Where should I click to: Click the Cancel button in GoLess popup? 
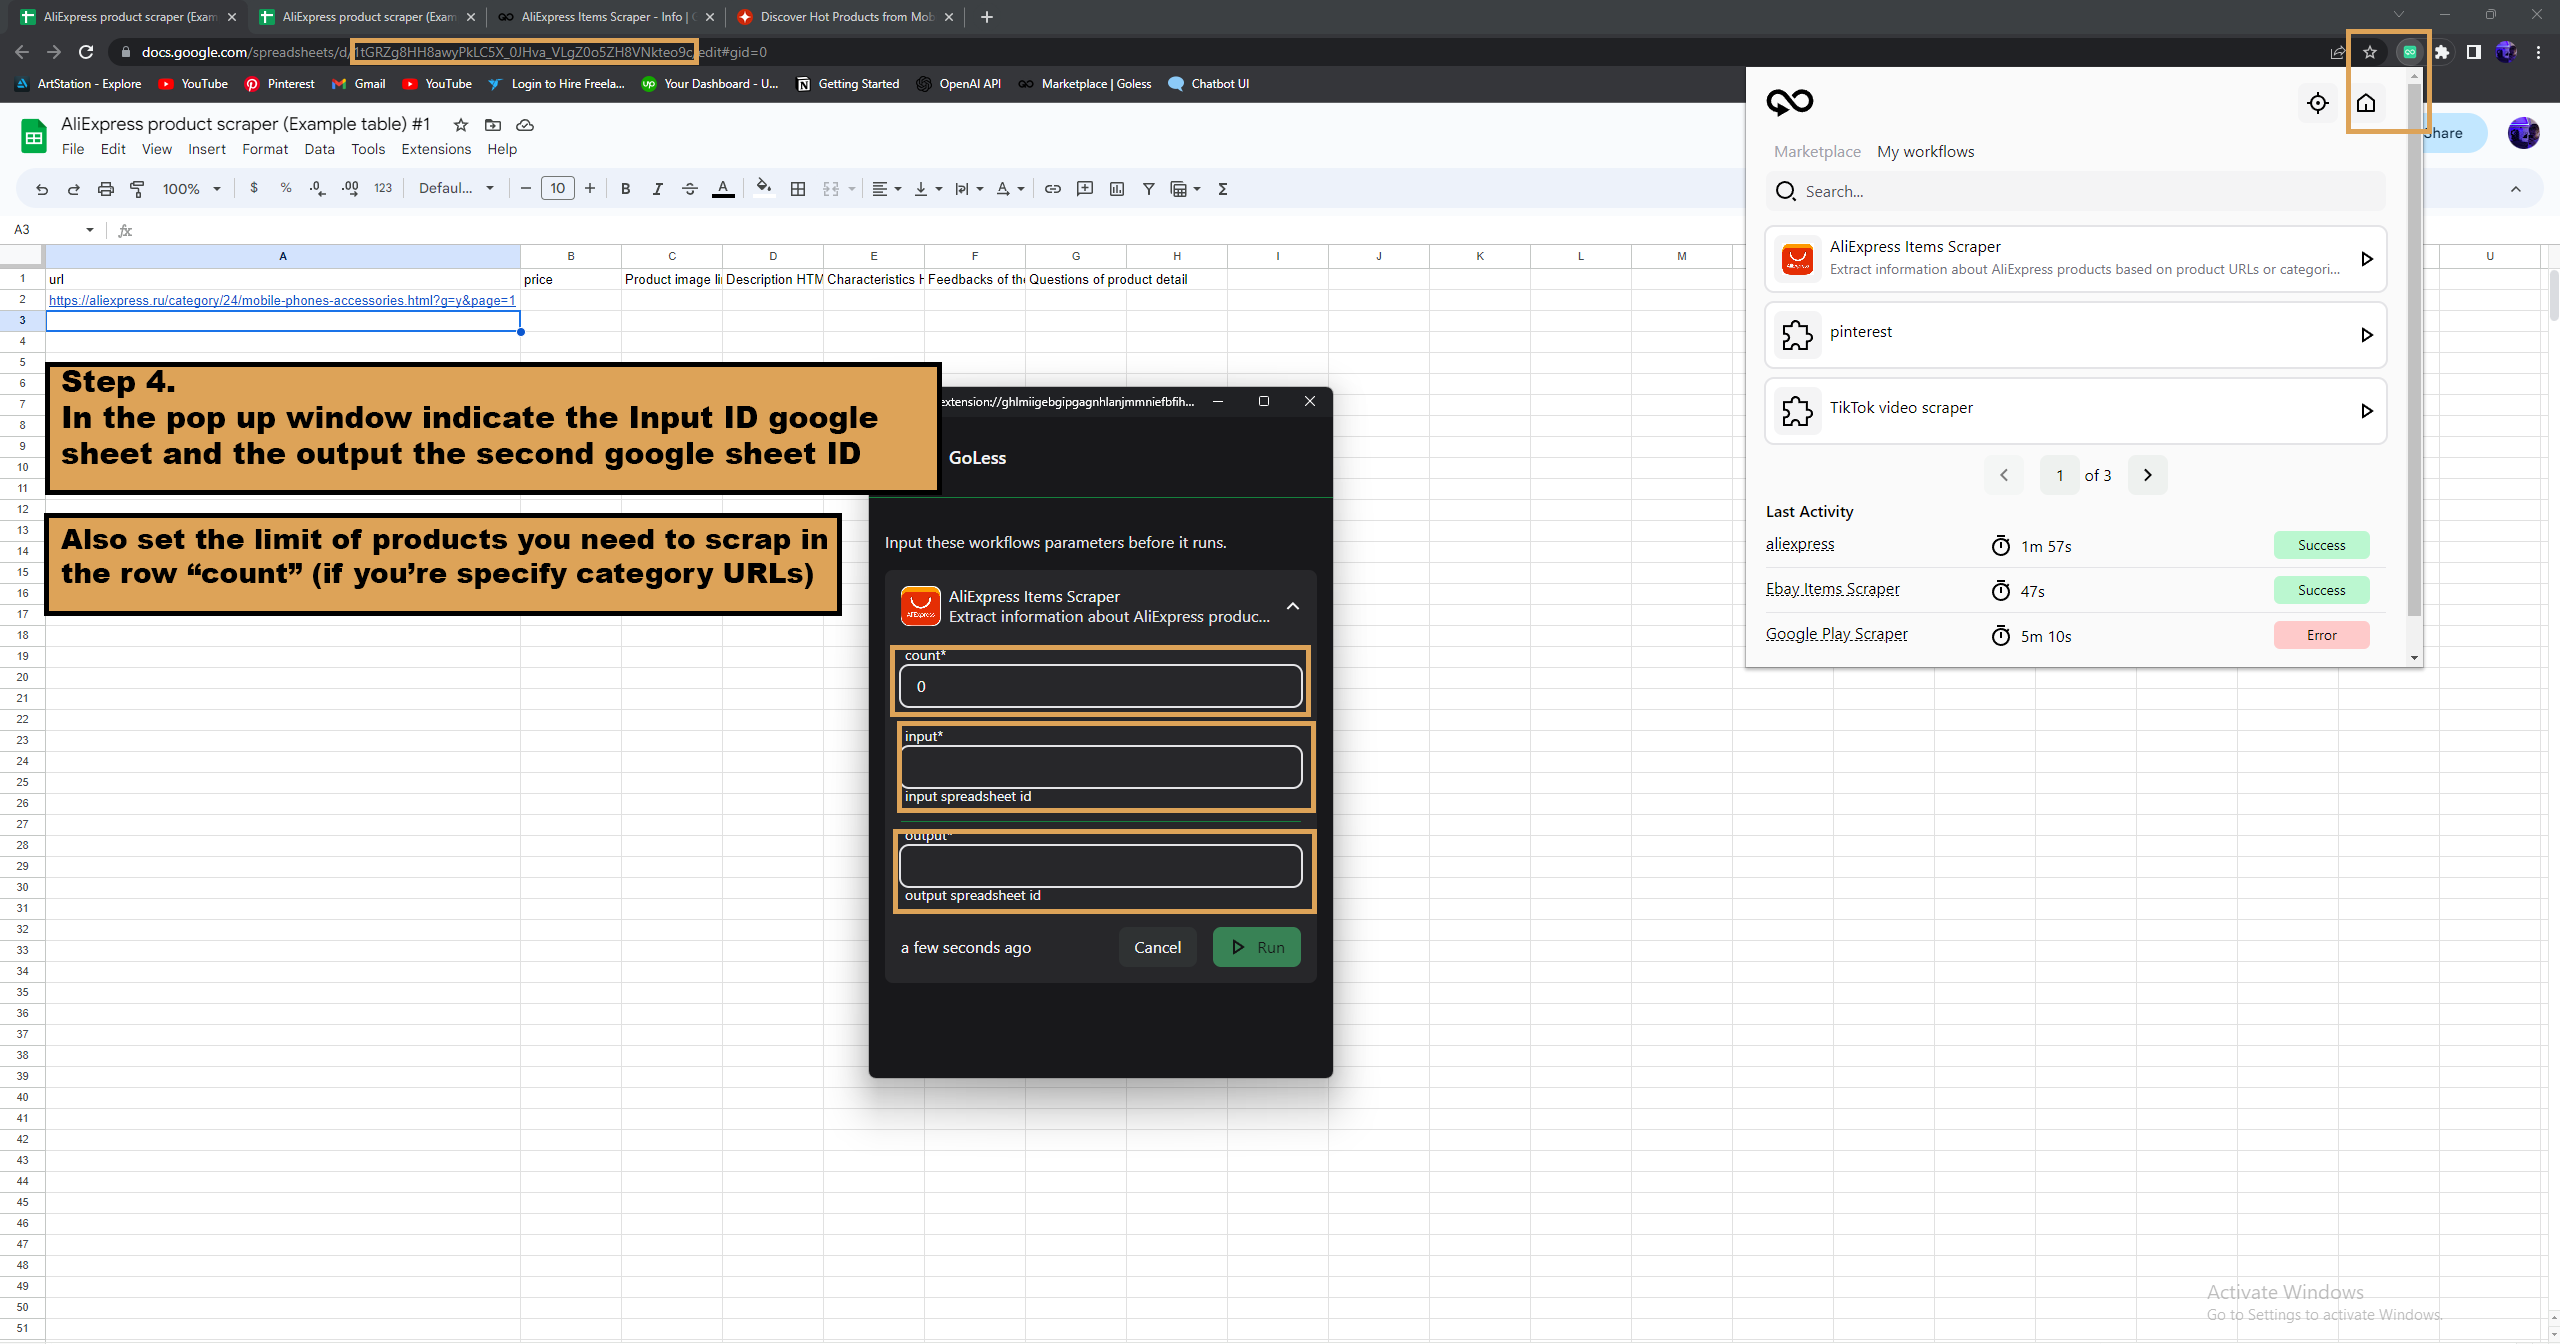(1157, 947)
